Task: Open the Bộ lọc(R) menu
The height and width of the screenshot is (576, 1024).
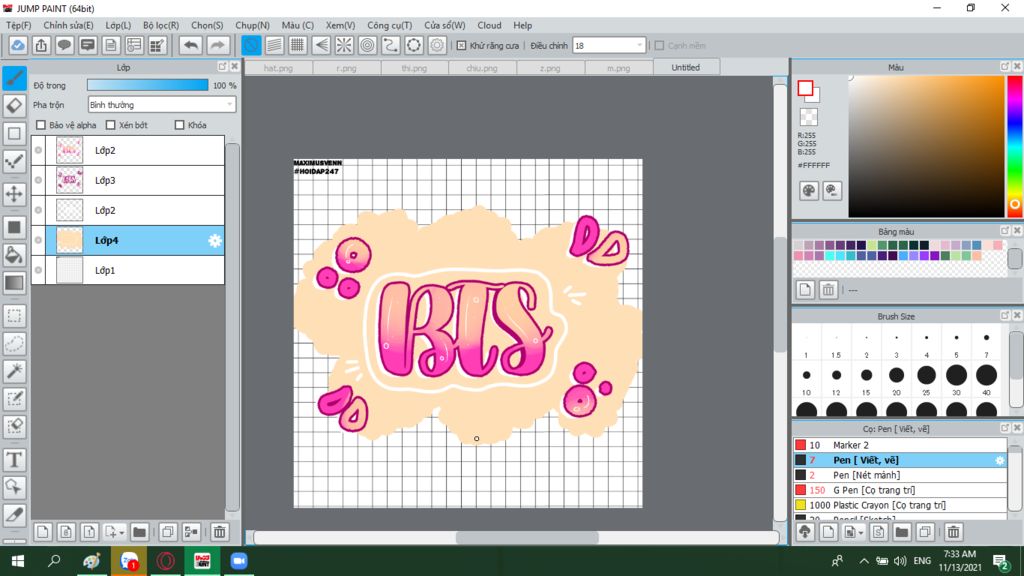Action: click(x=160, y=25)
